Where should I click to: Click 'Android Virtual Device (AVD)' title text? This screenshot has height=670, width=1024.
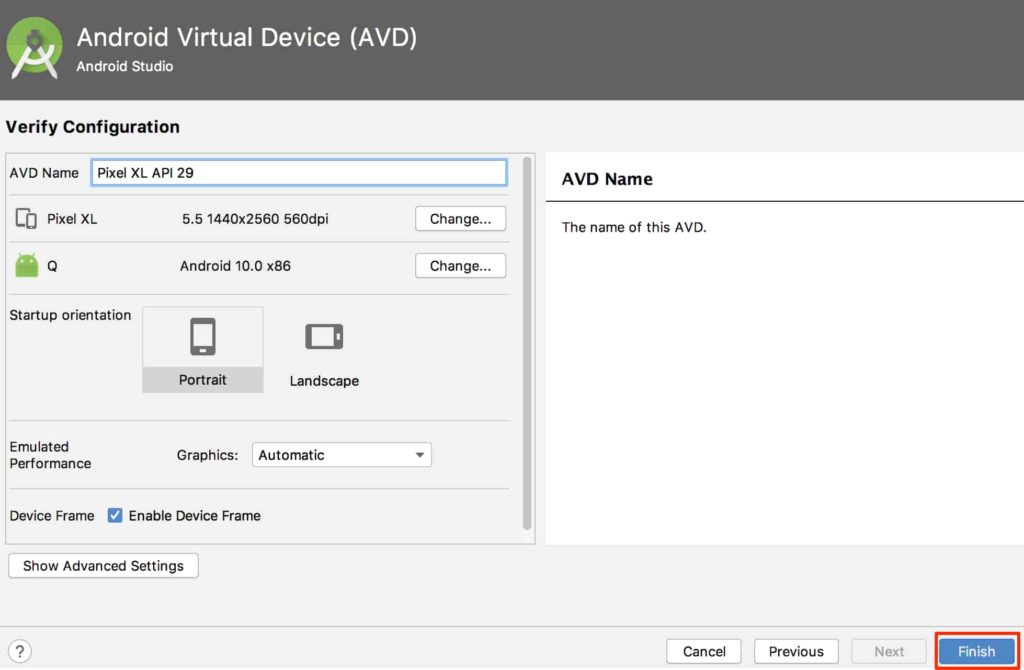pyautogui.click(x=247, y=37)
